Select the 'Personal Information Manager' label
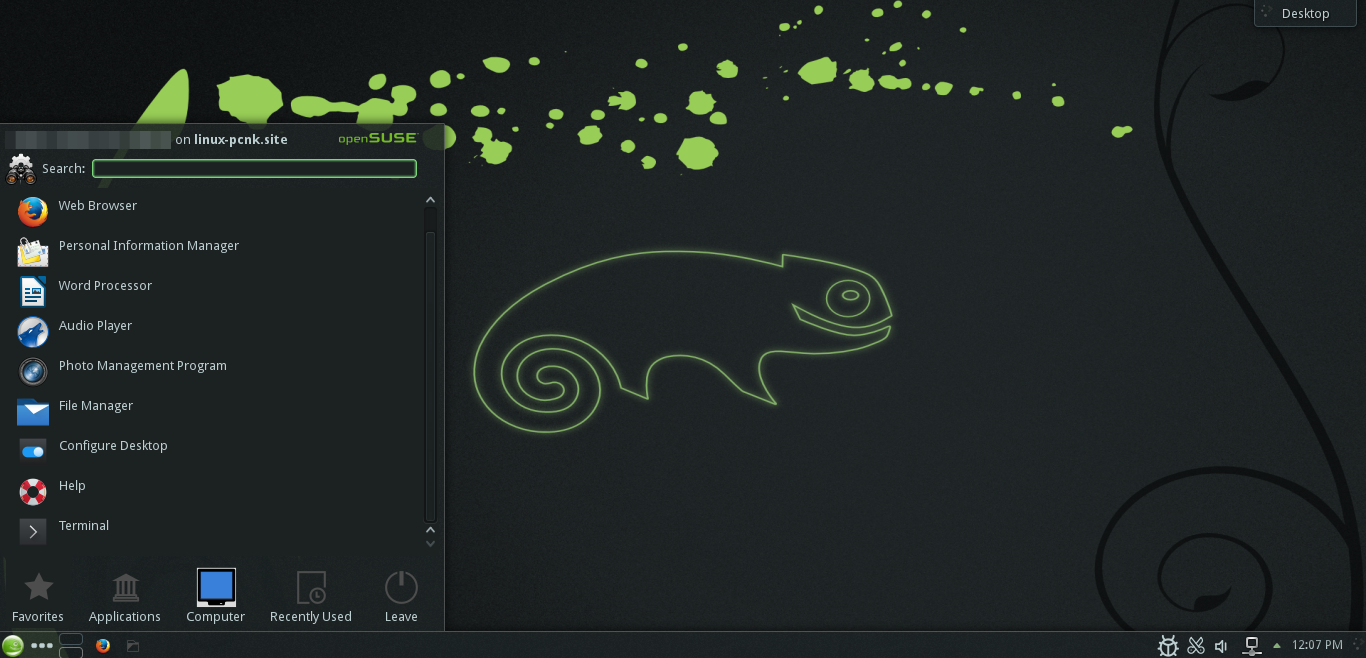The width and height of the screenshot is (1366, 658). coord(149,245)
